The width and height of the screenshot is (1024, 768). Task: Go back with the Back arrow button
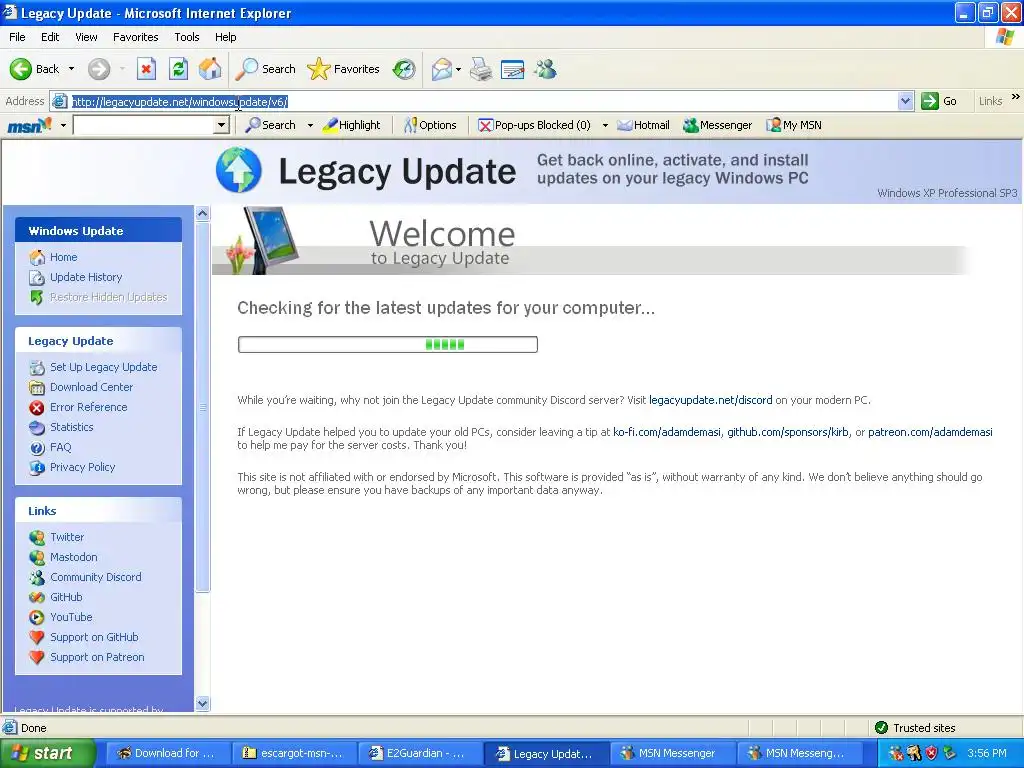tap(34, 69)
